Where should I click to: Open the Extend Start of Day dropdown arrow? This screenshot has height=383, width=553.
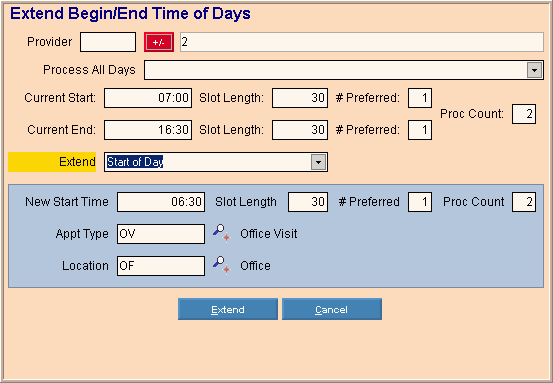(318, 162)
